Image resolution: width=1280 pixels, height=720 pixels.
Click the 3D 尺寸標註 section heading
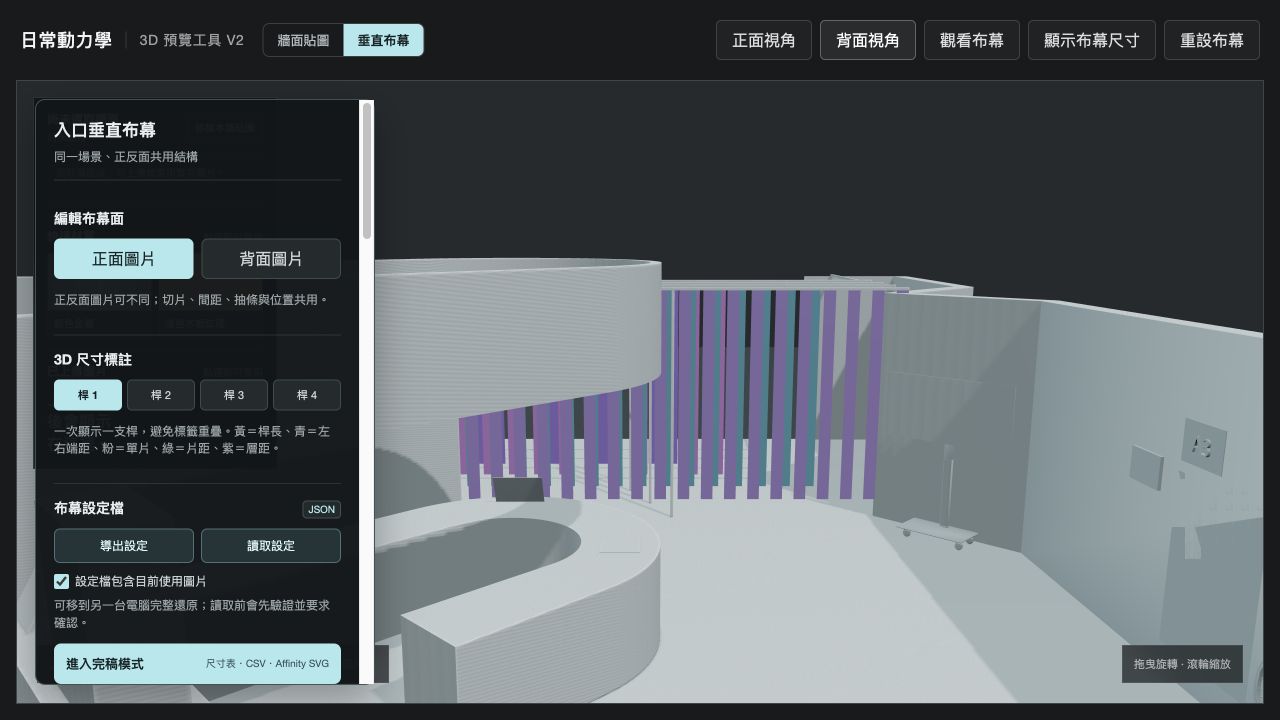click(93, 359)
